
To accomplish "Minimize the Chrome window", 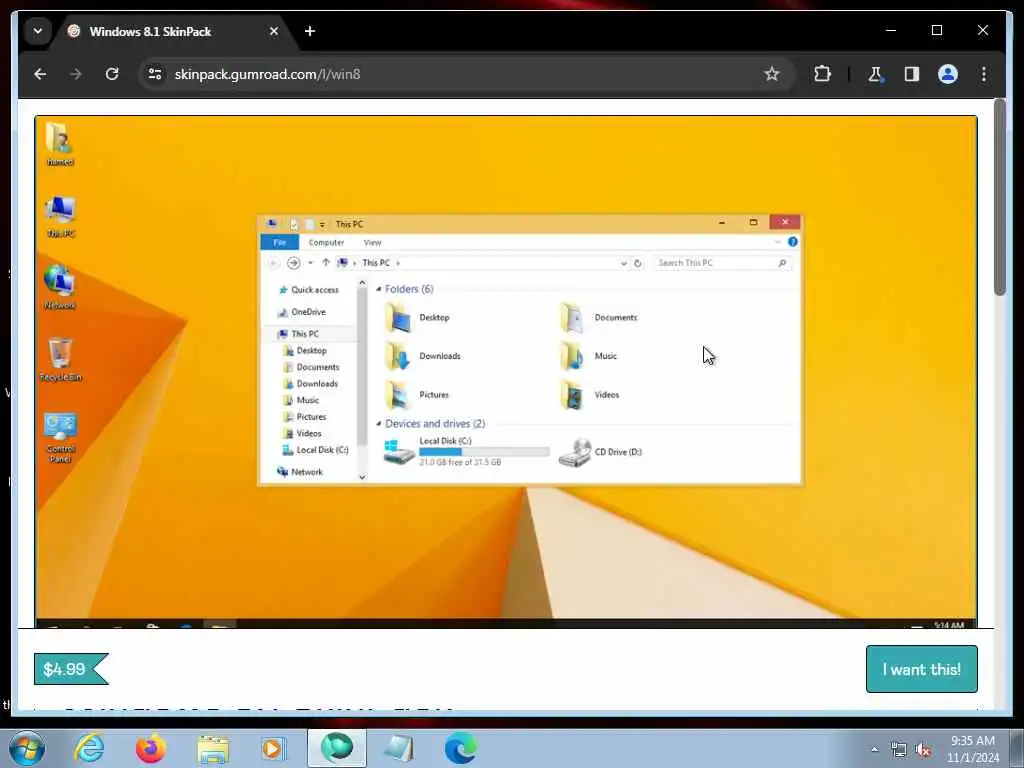I will tap(891, 31).
